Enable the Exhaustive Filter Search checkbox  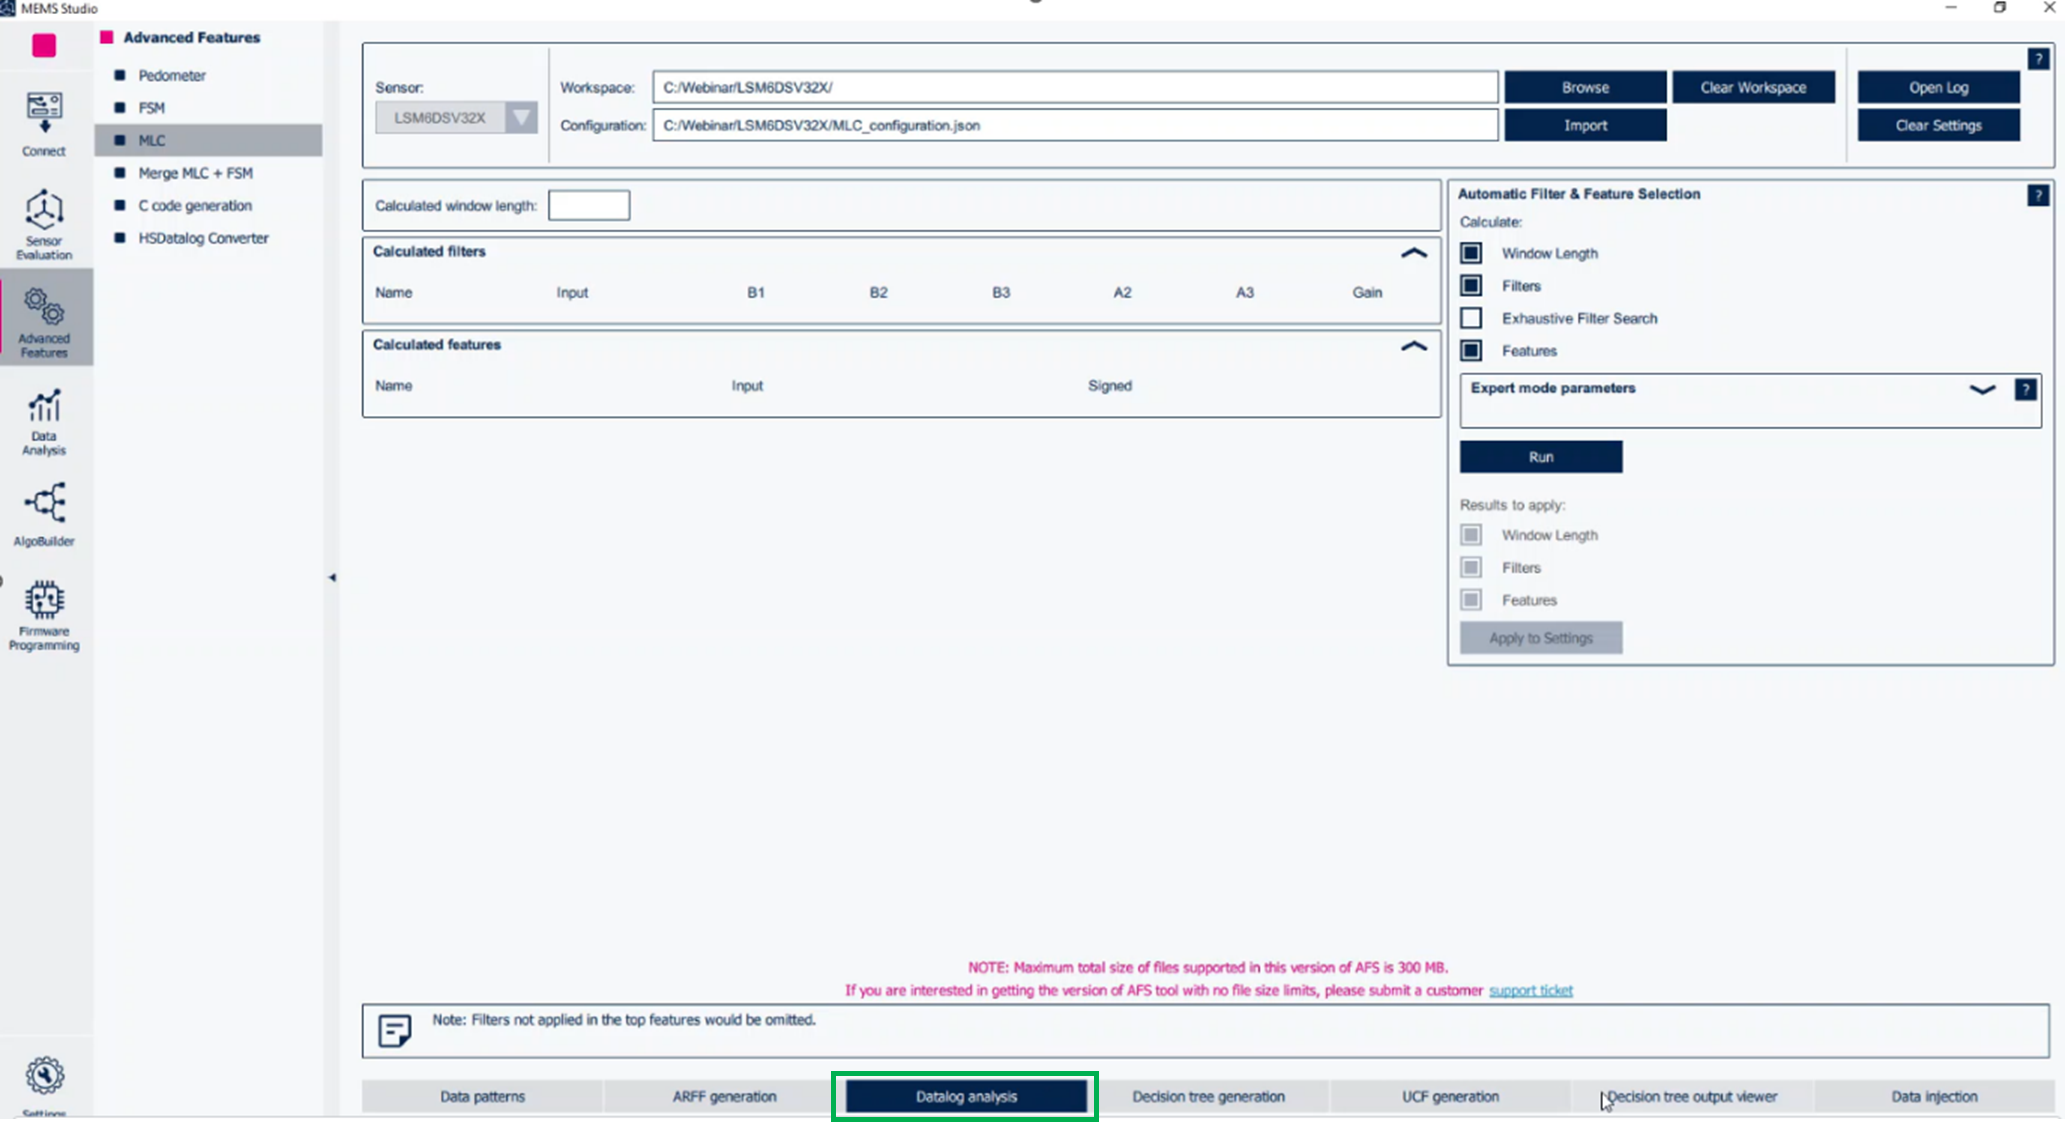pyautogui.click(x=1471, y=318)
